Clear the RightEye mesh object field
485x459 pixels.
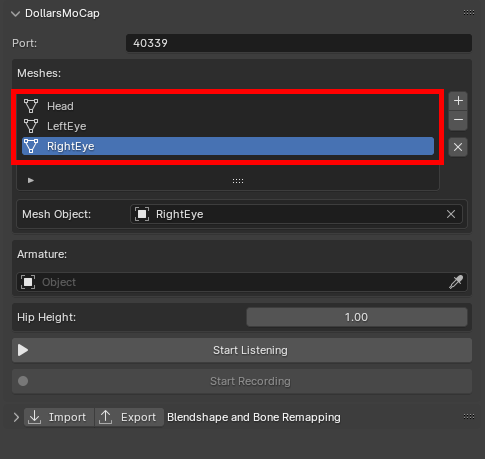pyautogui.click(x=451, y=214)
